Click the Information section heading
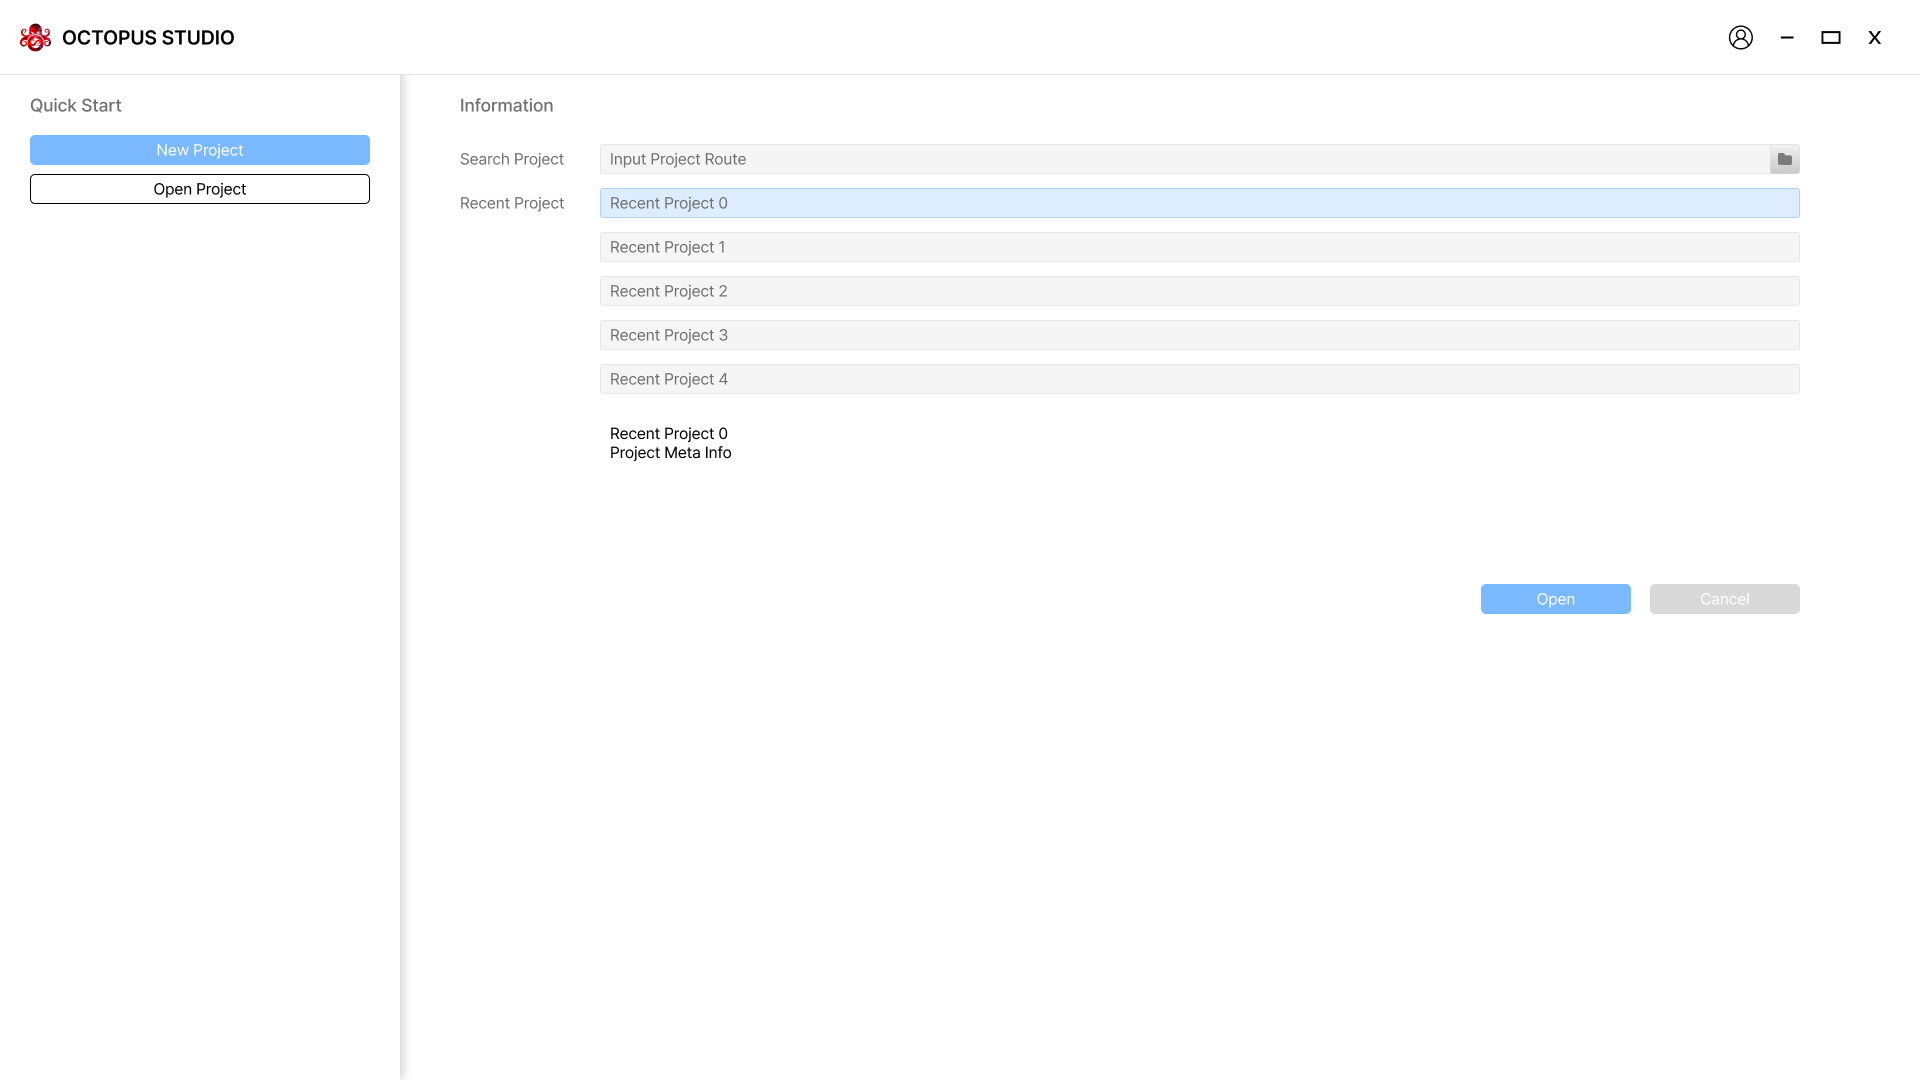This screenshot has width=1920, height=1080. (506, 106)
